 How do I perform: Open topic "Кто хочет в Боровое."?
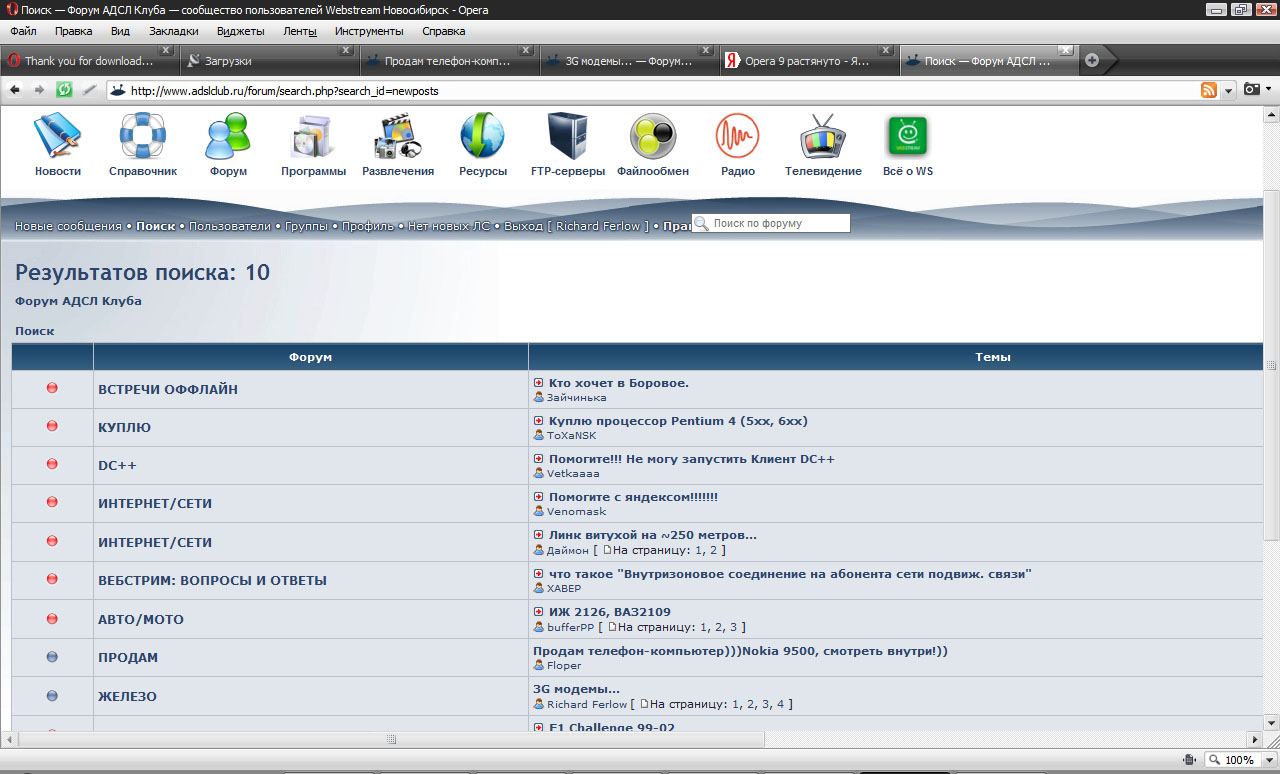(x=618, y=383)
